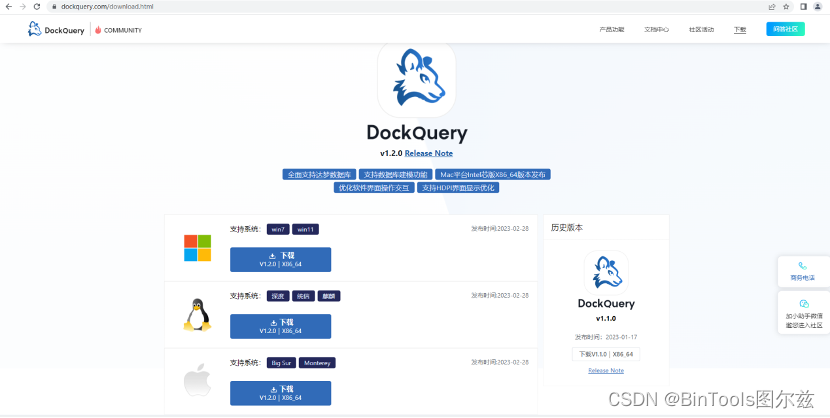Click the phone consultation floating card
Screen dimensions: 830x418
click(803, 271)
